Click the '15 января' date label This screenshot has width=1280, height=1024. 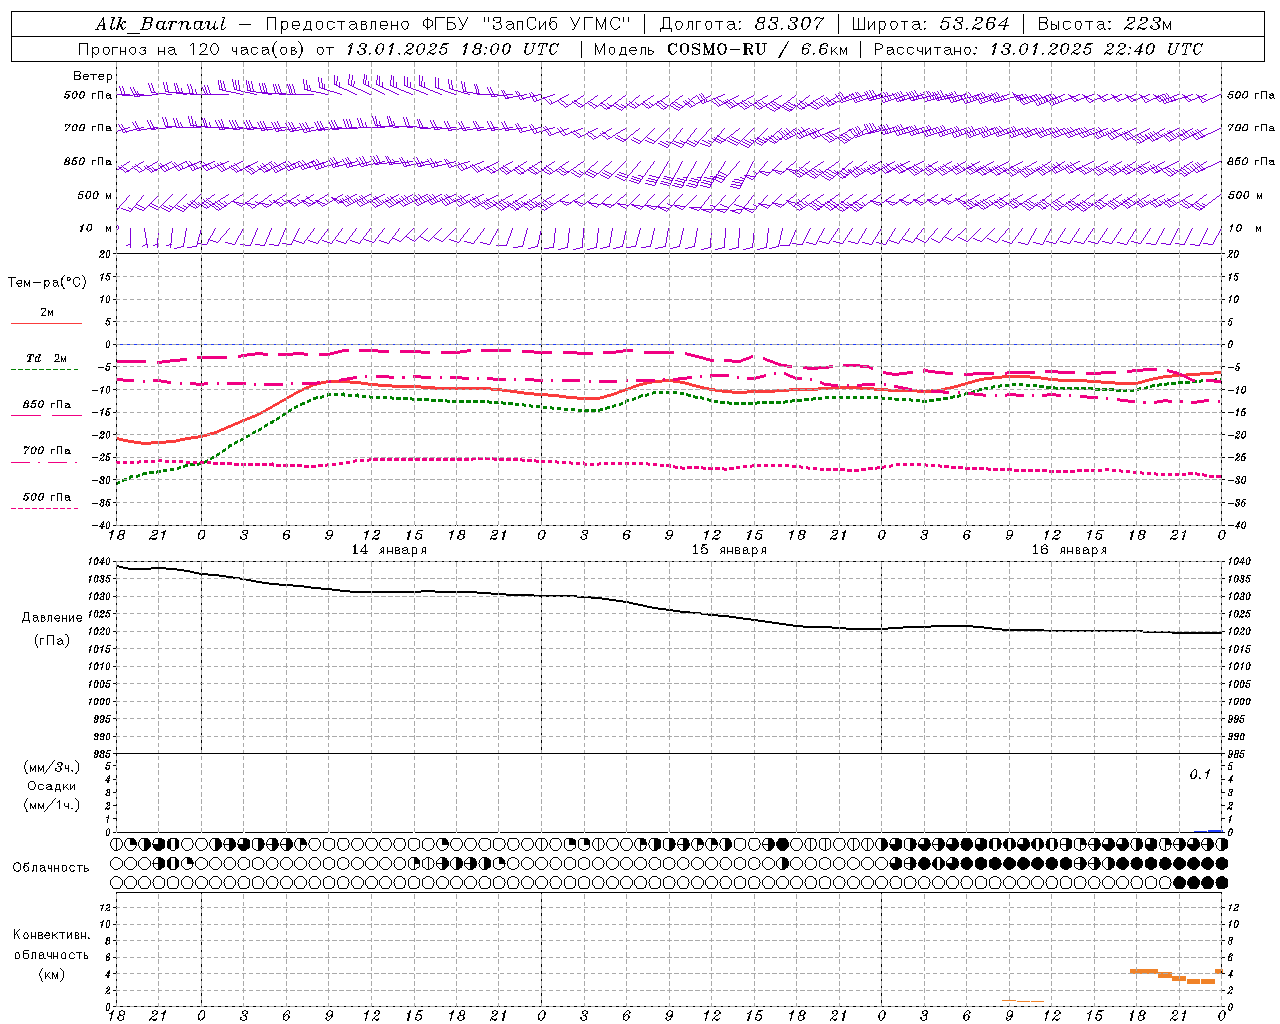pyautogui.click(x=729, y=550)
